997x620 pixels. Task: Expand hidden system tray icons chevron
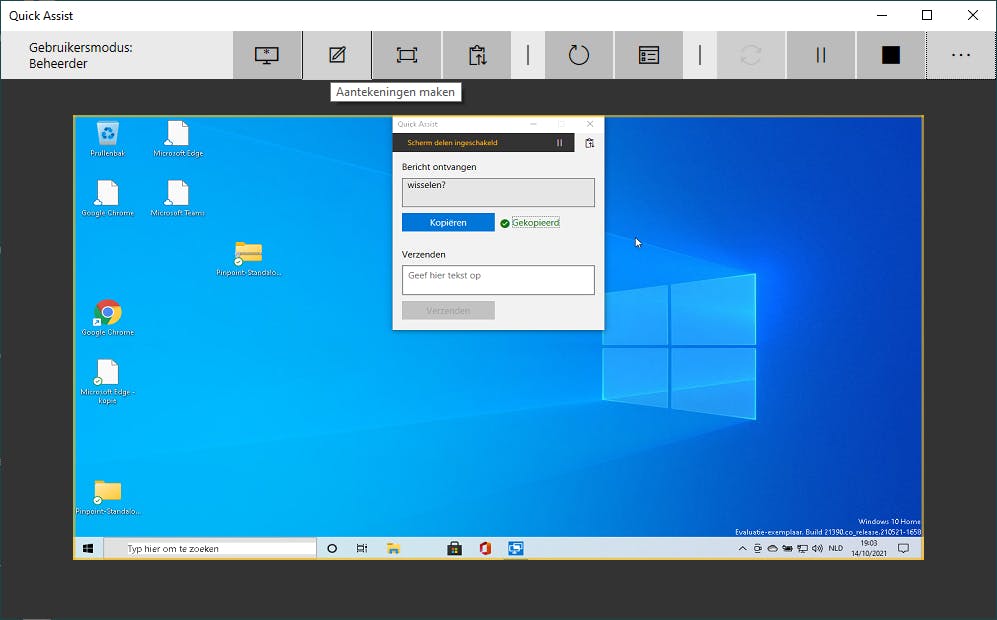coord(742,549)
